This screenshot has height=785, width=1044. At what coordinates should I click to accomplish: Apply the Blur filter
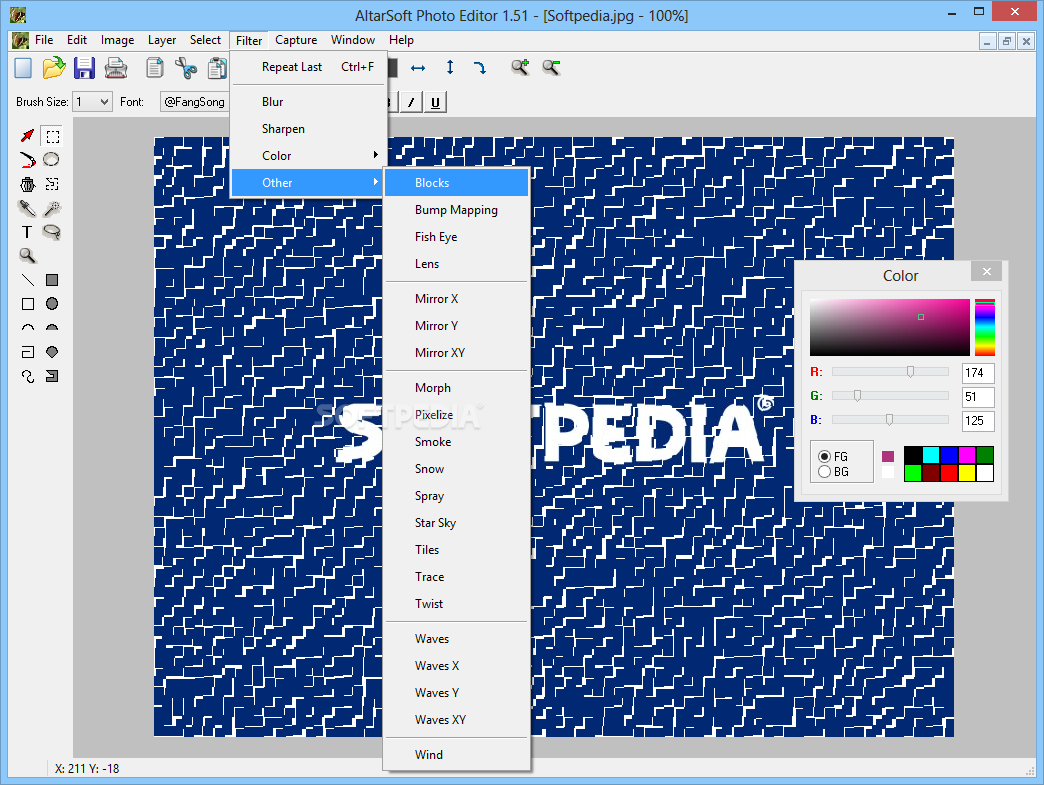tap(309, 102)
